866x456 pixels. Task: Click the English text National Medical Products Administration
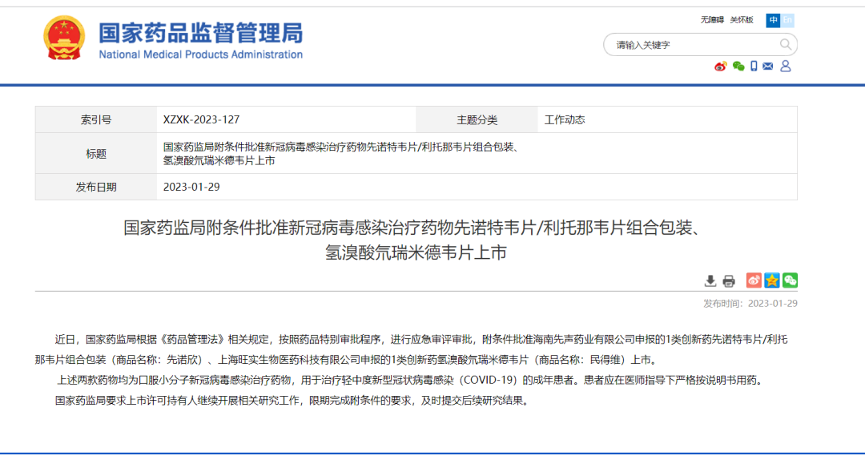click(x=201, y=55)
